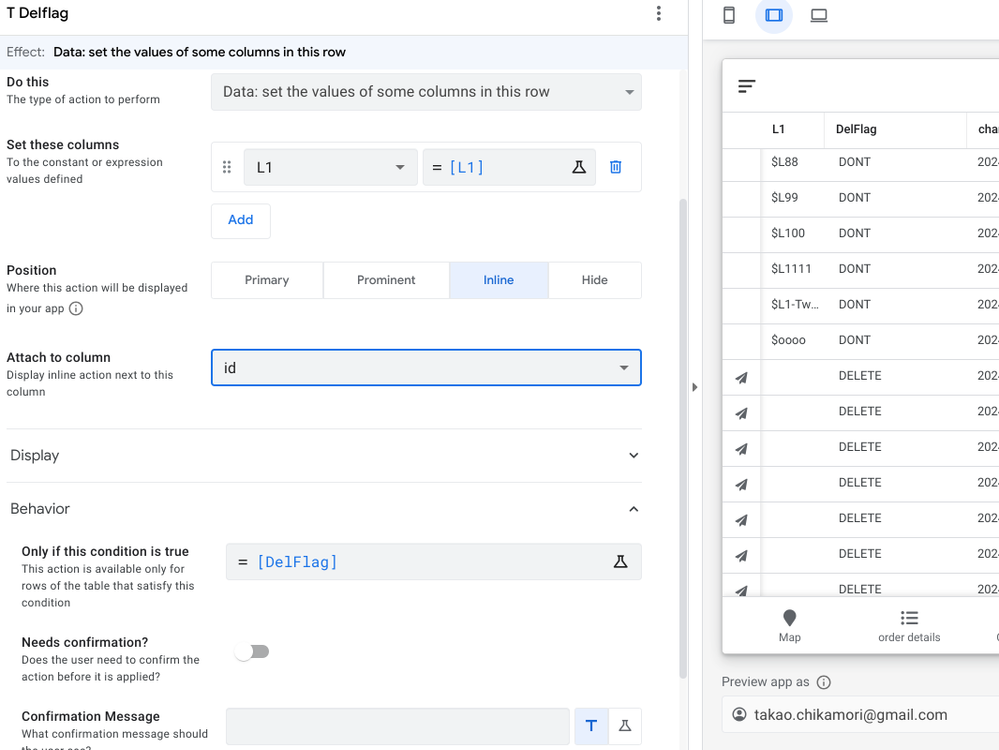Select the $L1111 table cell
Image resolution: width=999 pixels, height=750 pixels.
coord(791,269)
